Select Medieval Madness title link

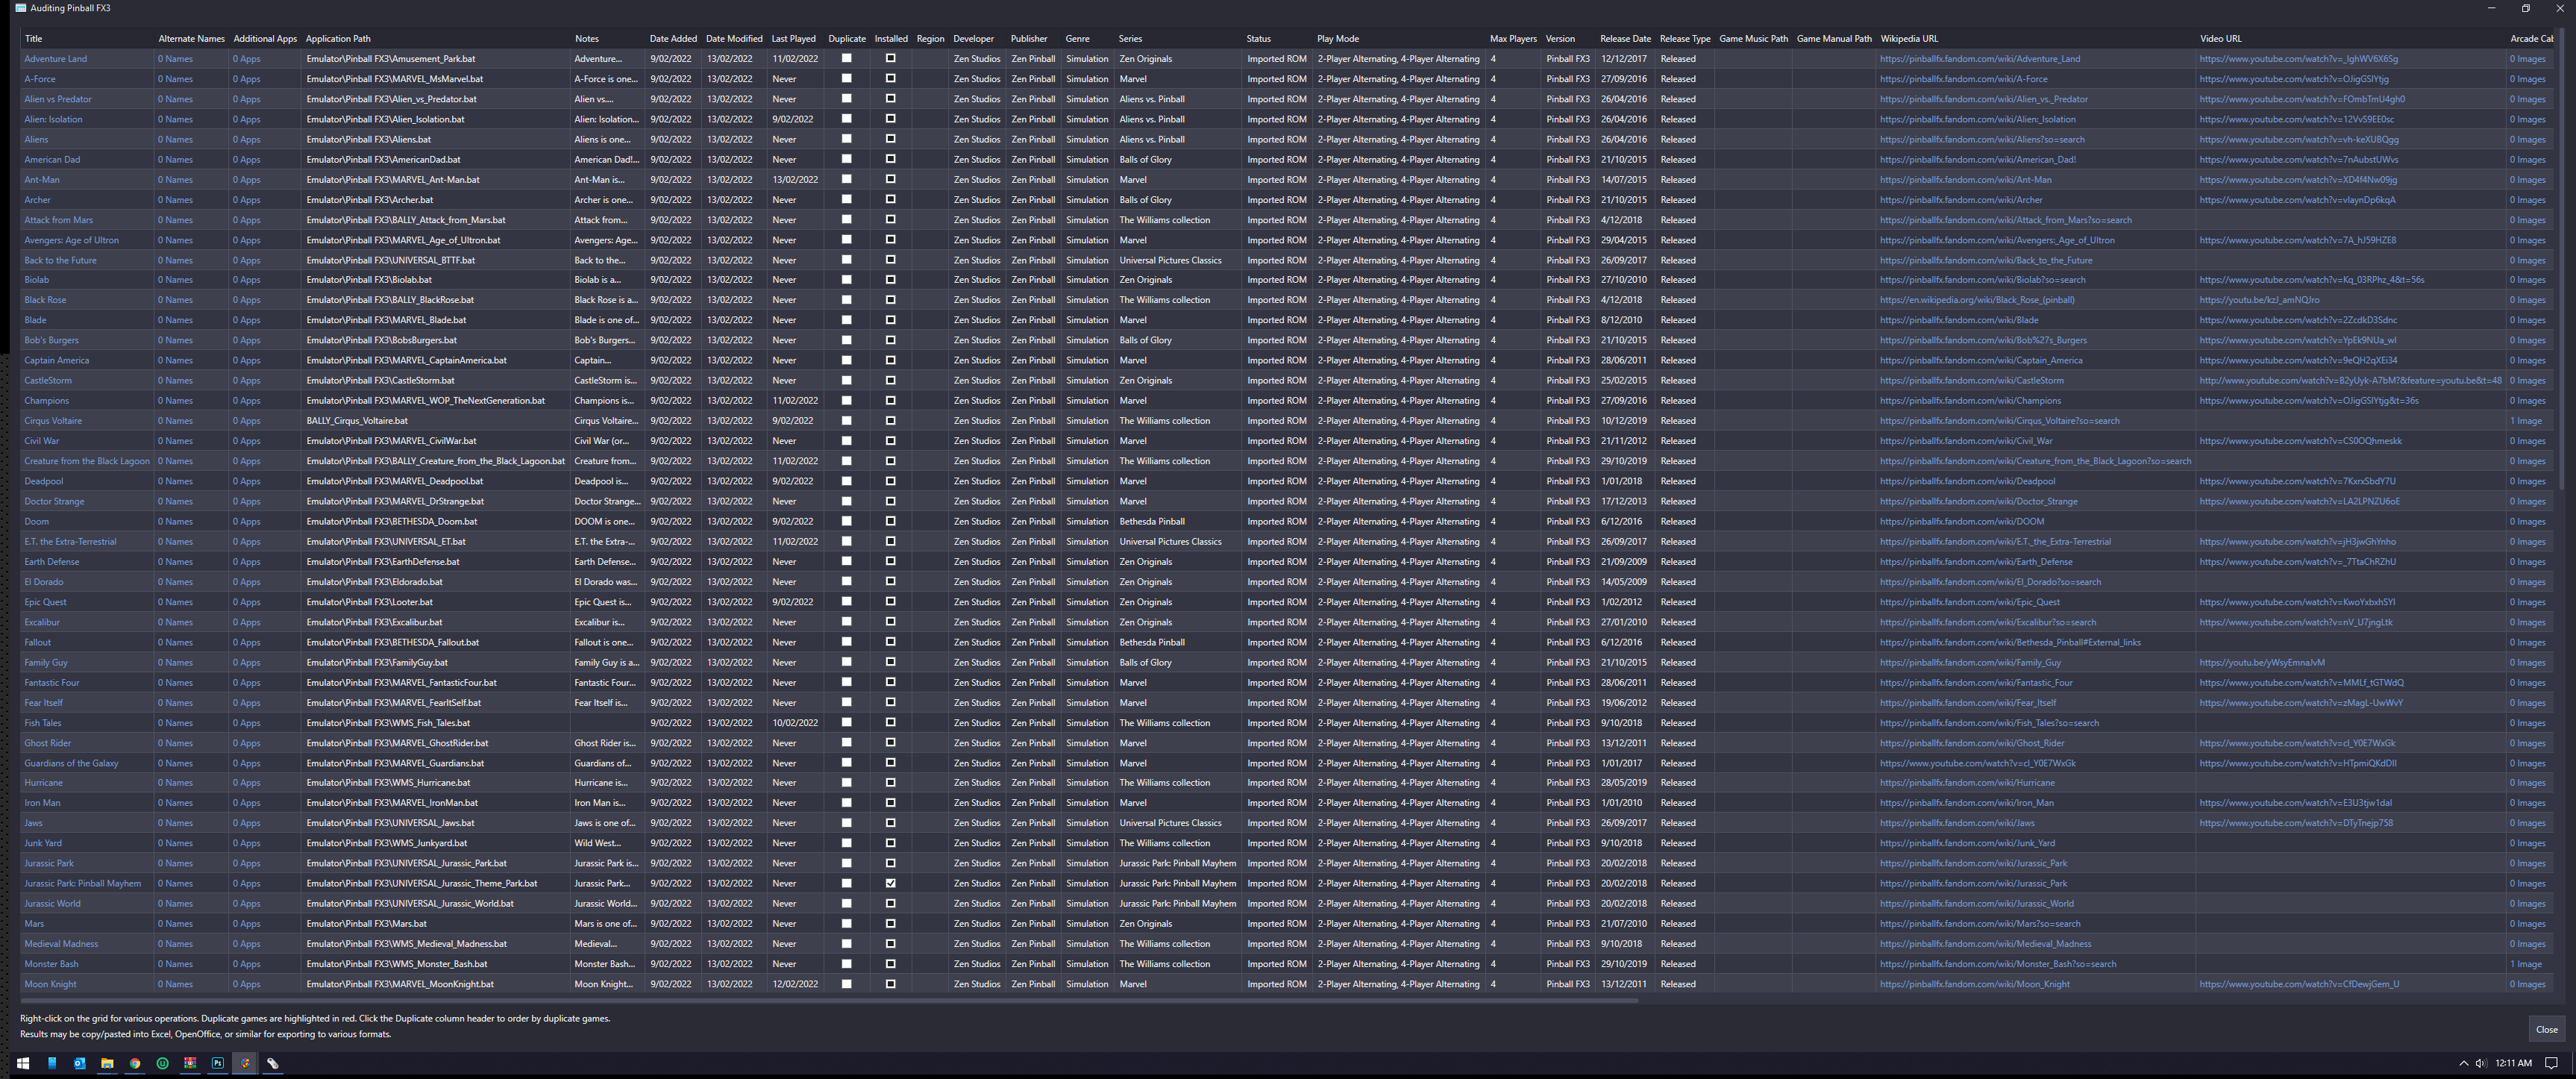coord(61,944)
